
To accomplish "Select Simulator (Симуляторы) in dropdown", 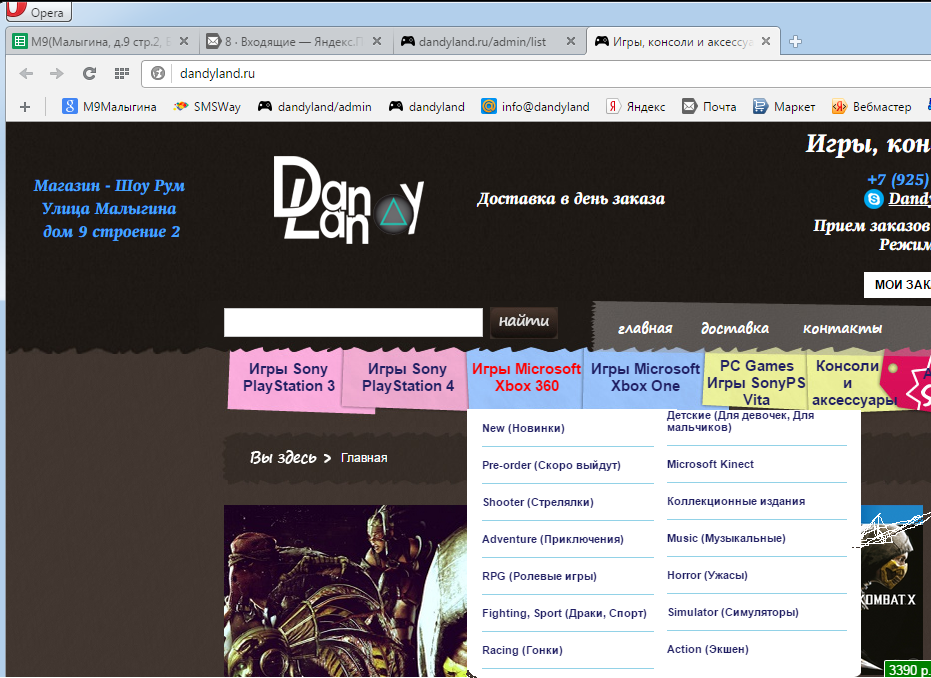I will coord(733,612).
